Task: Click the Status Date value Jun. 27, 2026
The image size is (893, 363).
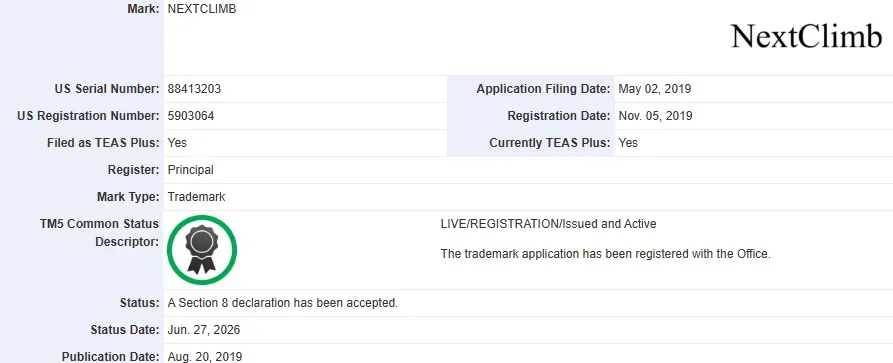Action: [x=204, y=330]
